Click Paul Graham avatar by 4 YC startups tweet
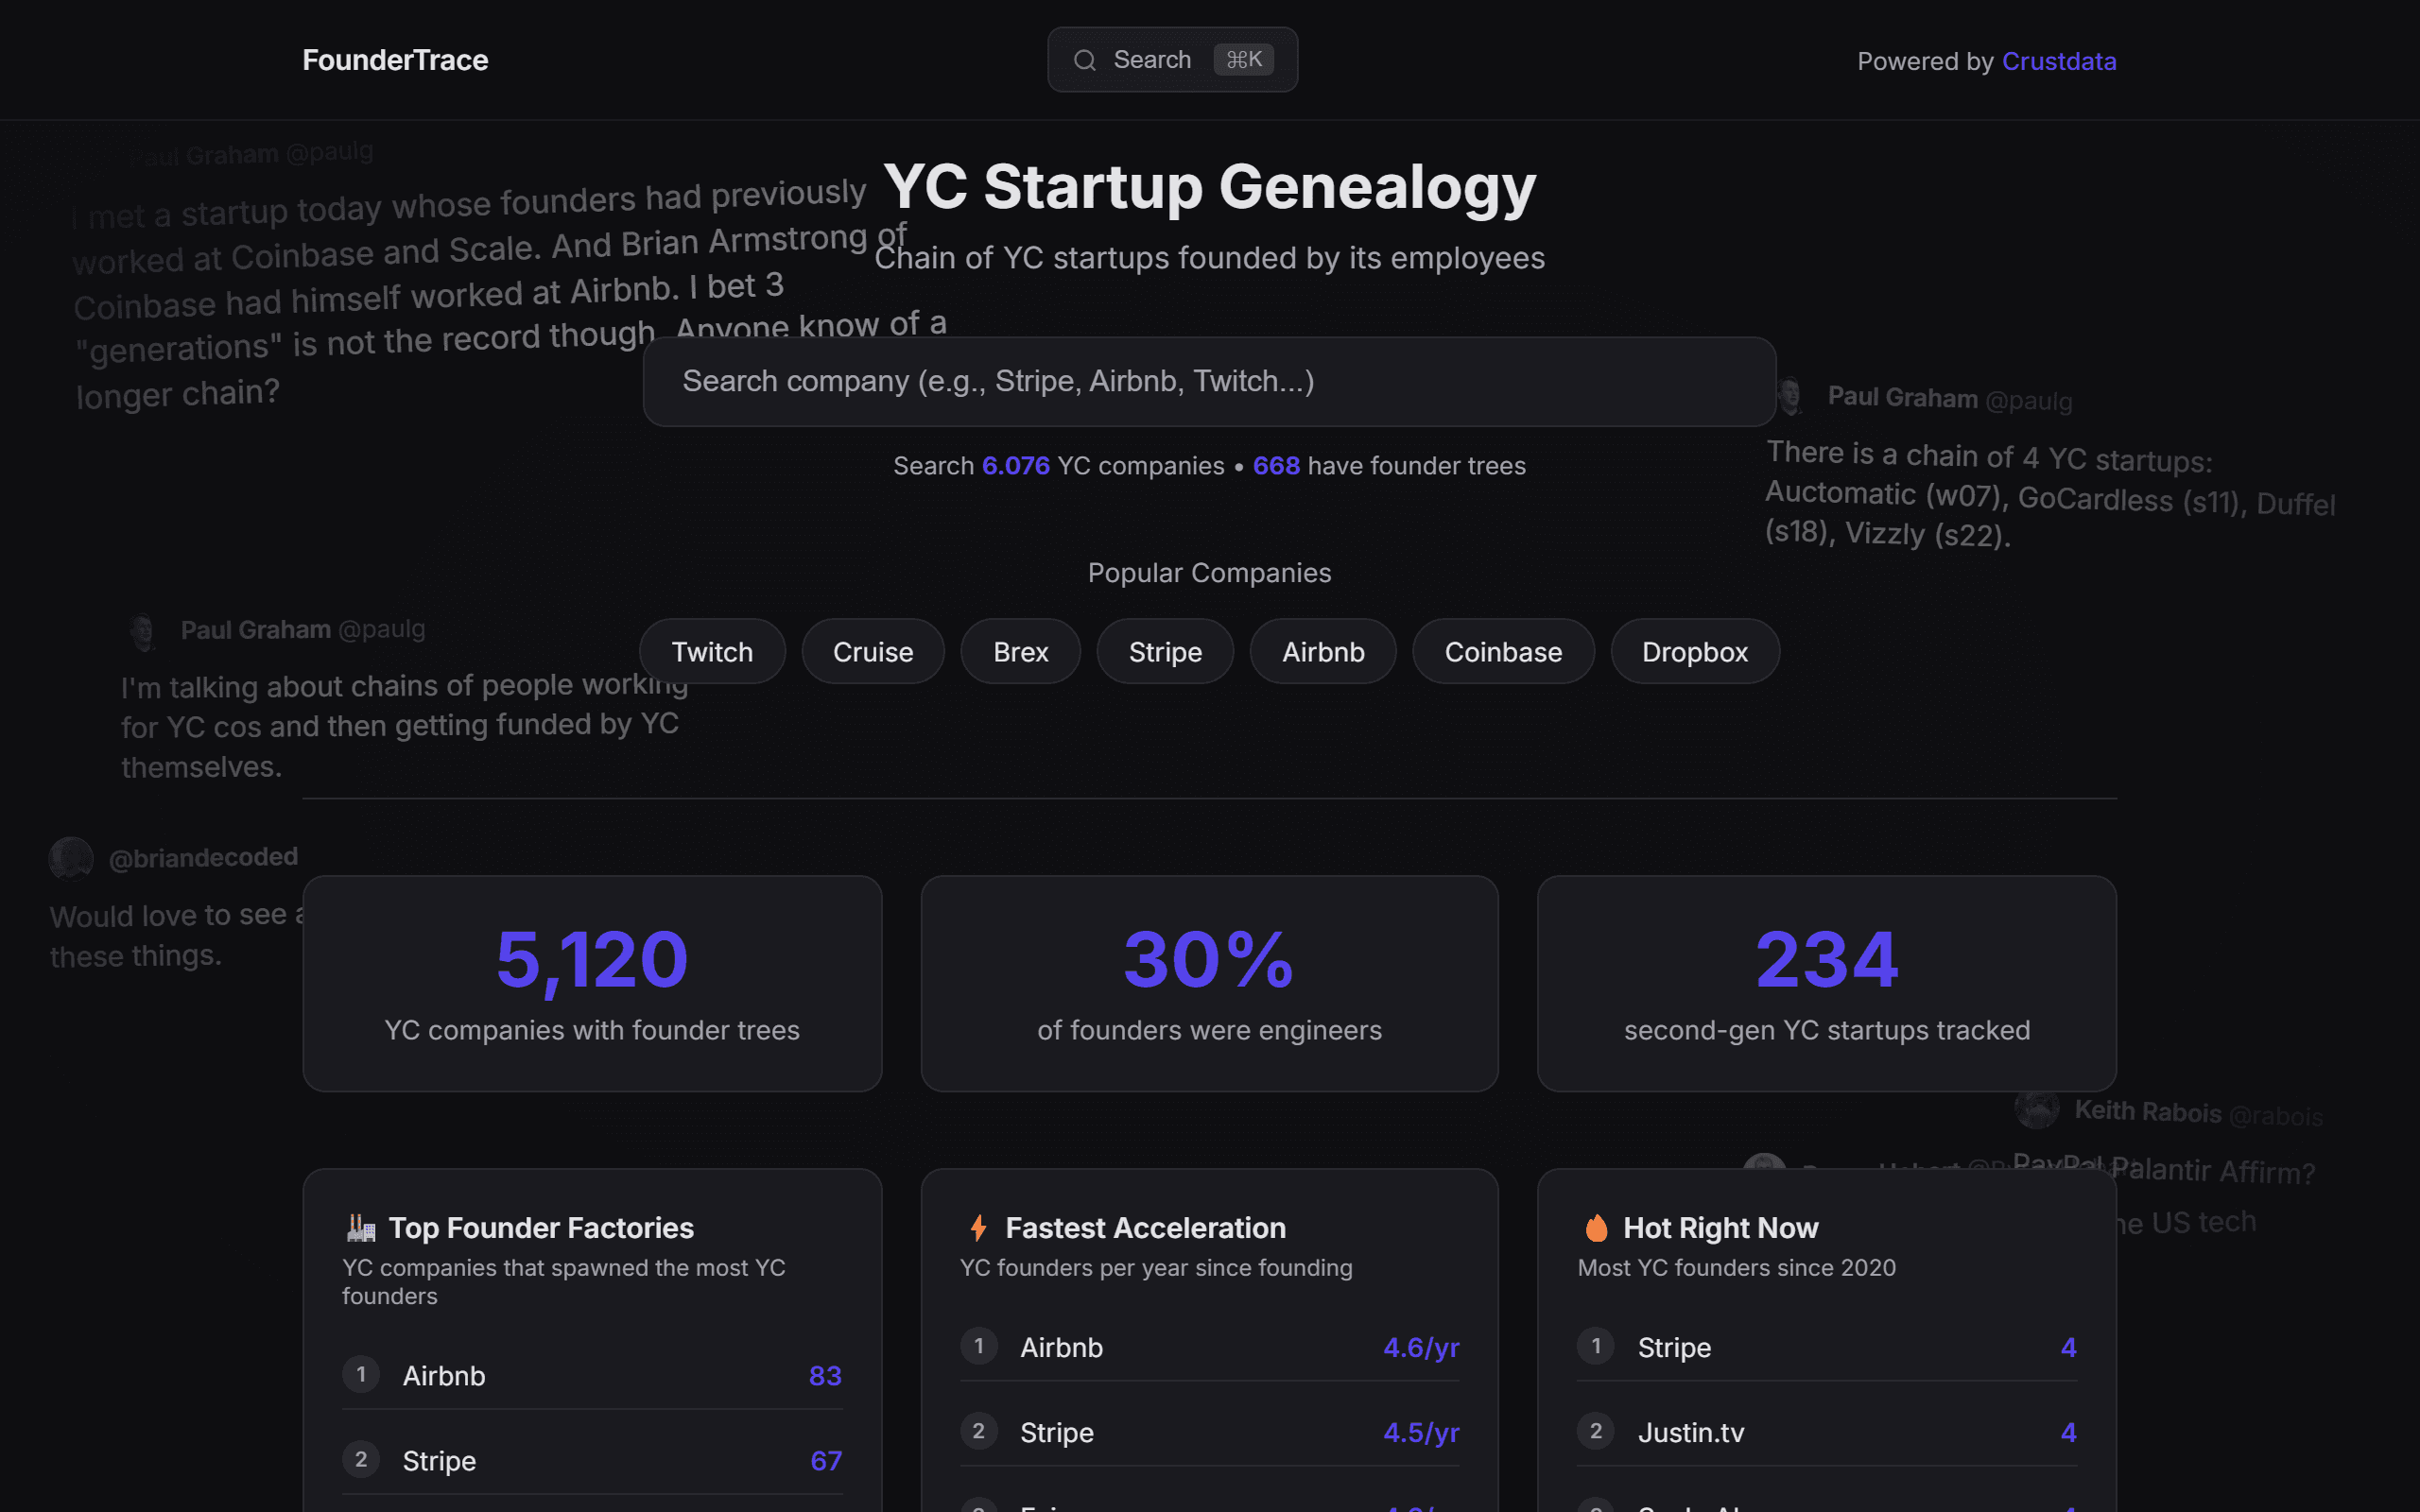 pyautogui.click(x=1791, y=397)
